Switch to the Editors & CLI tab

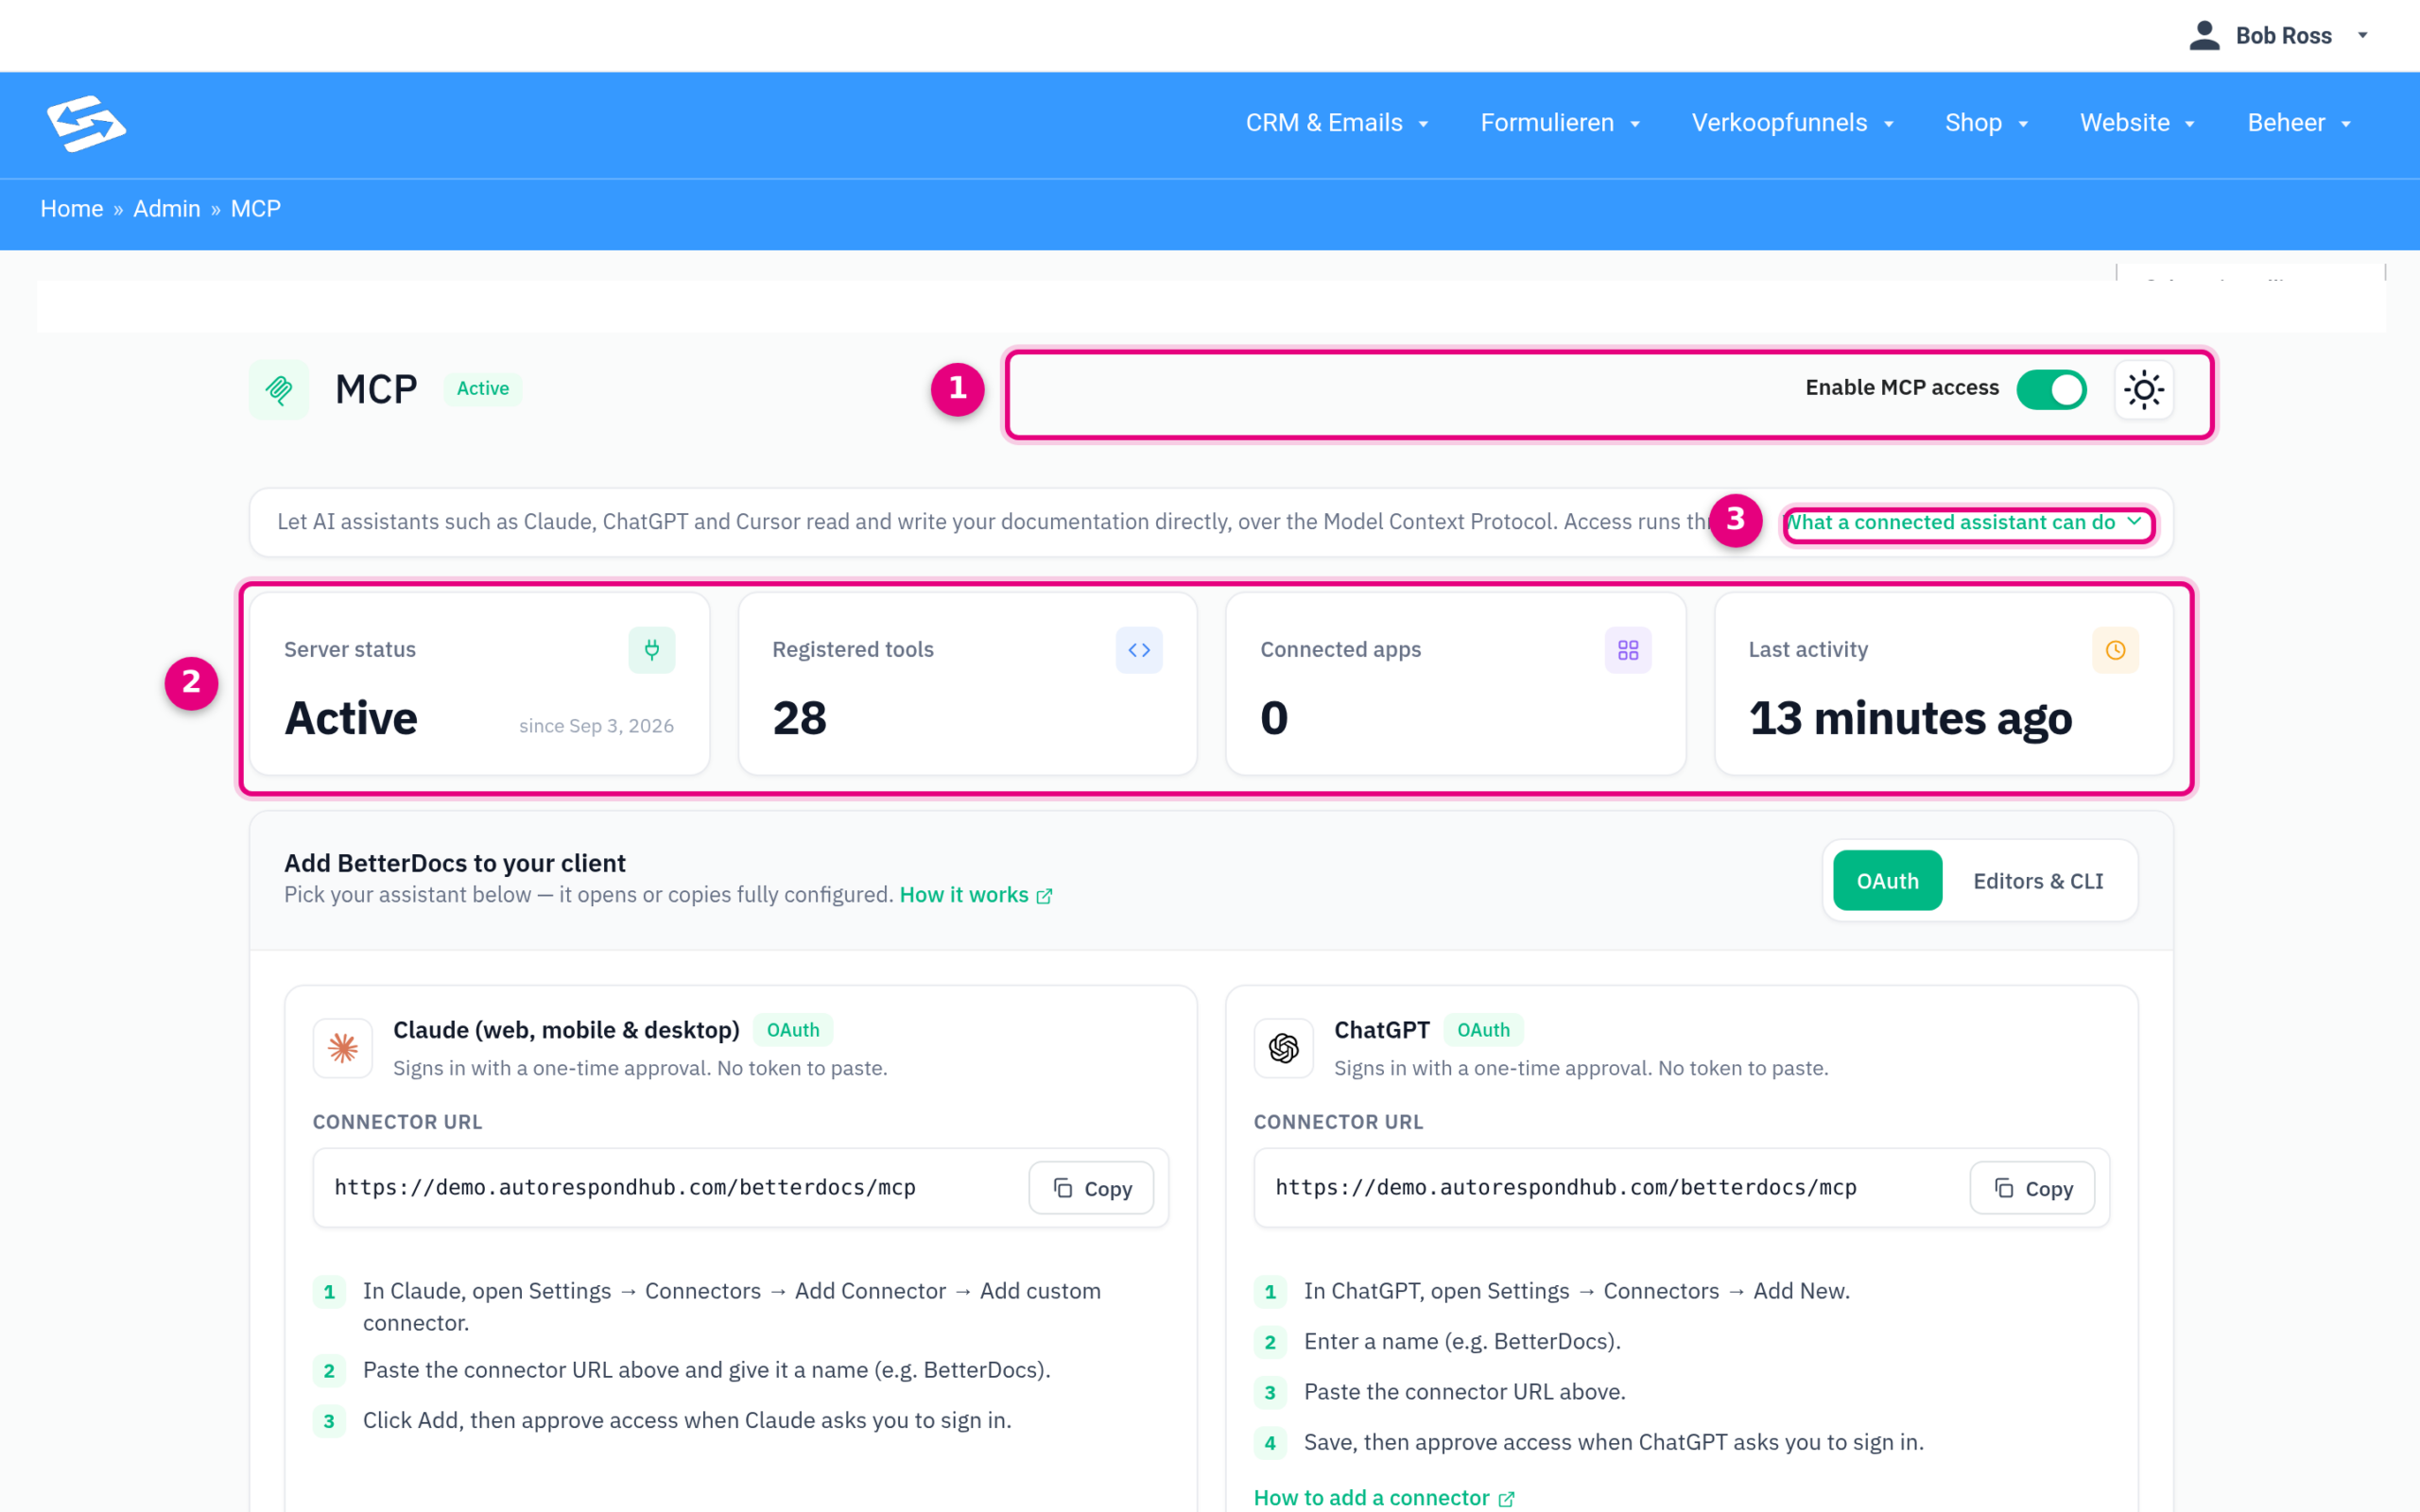[x=2038, y=881]
